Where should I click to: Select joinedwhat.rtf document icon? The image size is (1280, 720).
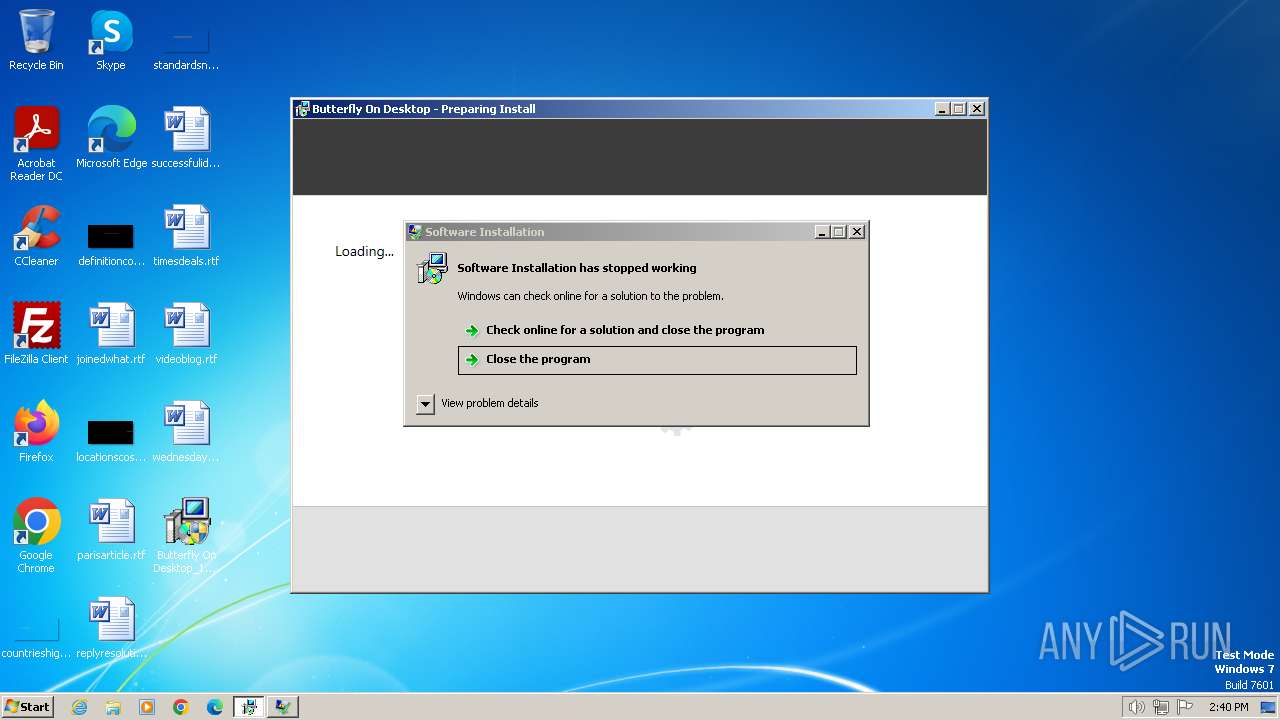pos(111,334)
